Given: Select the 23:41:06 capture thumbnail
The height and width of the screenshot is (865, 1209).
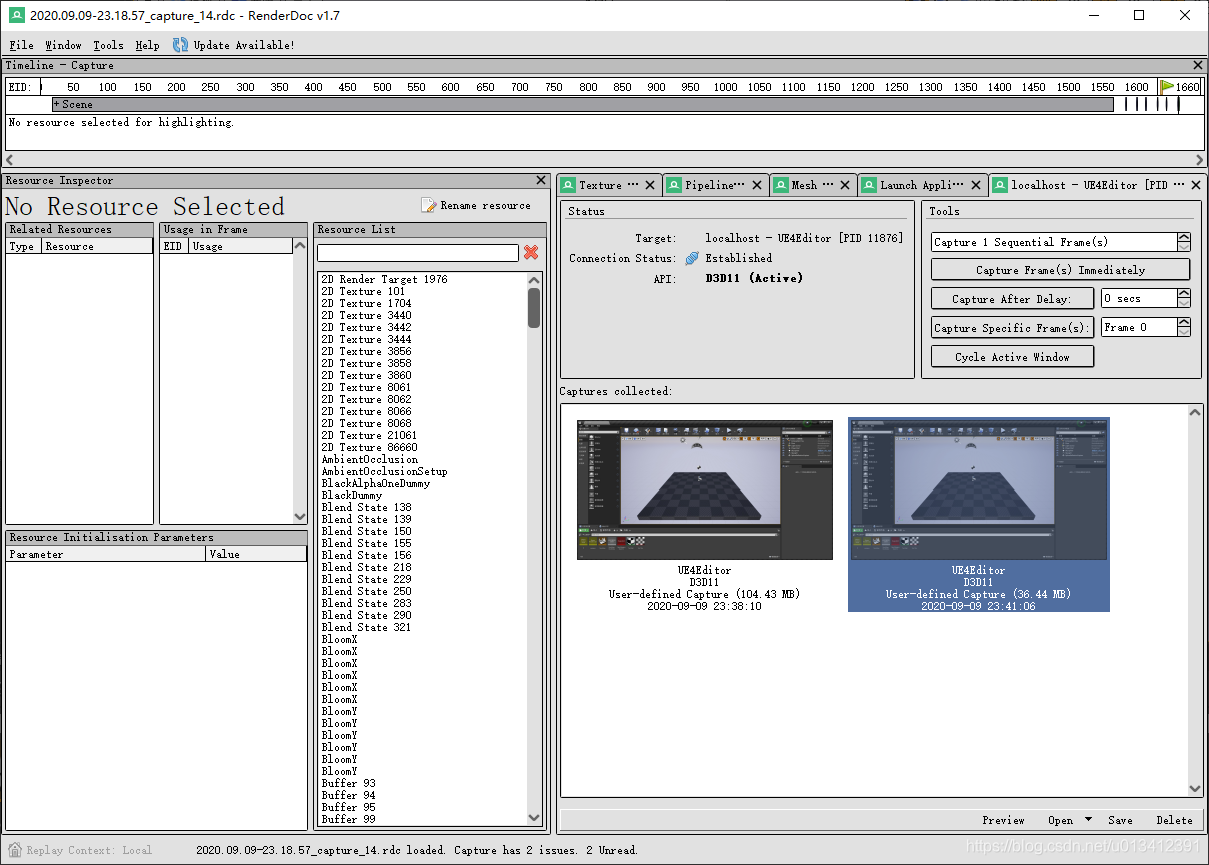Looking at the screenshot, I should (978, 490).
